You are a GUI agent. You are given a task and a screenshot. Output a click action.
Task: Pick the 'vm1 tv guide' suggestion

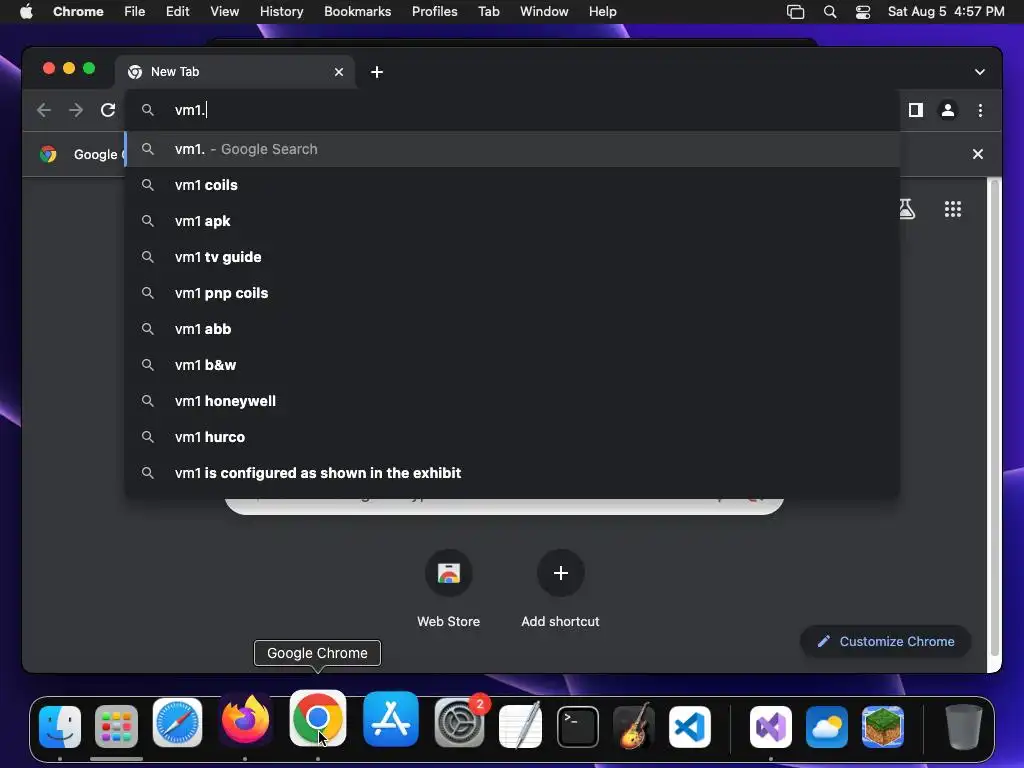513,257
